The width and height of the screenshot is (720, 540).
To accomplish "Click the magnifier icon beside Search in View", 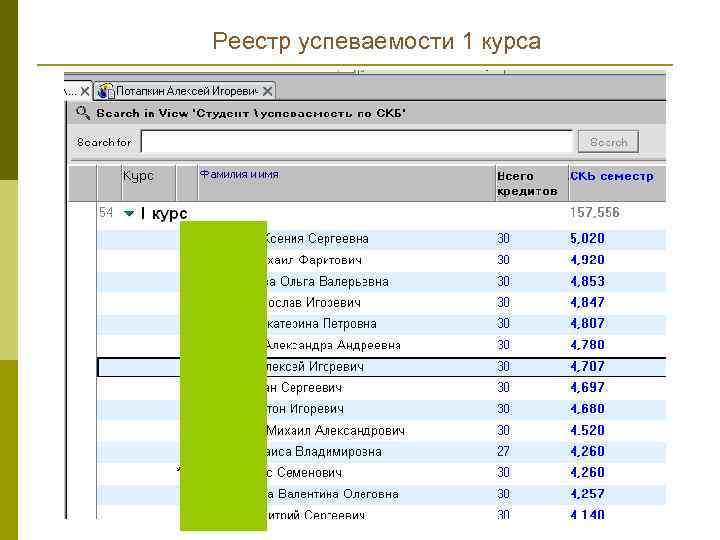I will pos(83,113).
